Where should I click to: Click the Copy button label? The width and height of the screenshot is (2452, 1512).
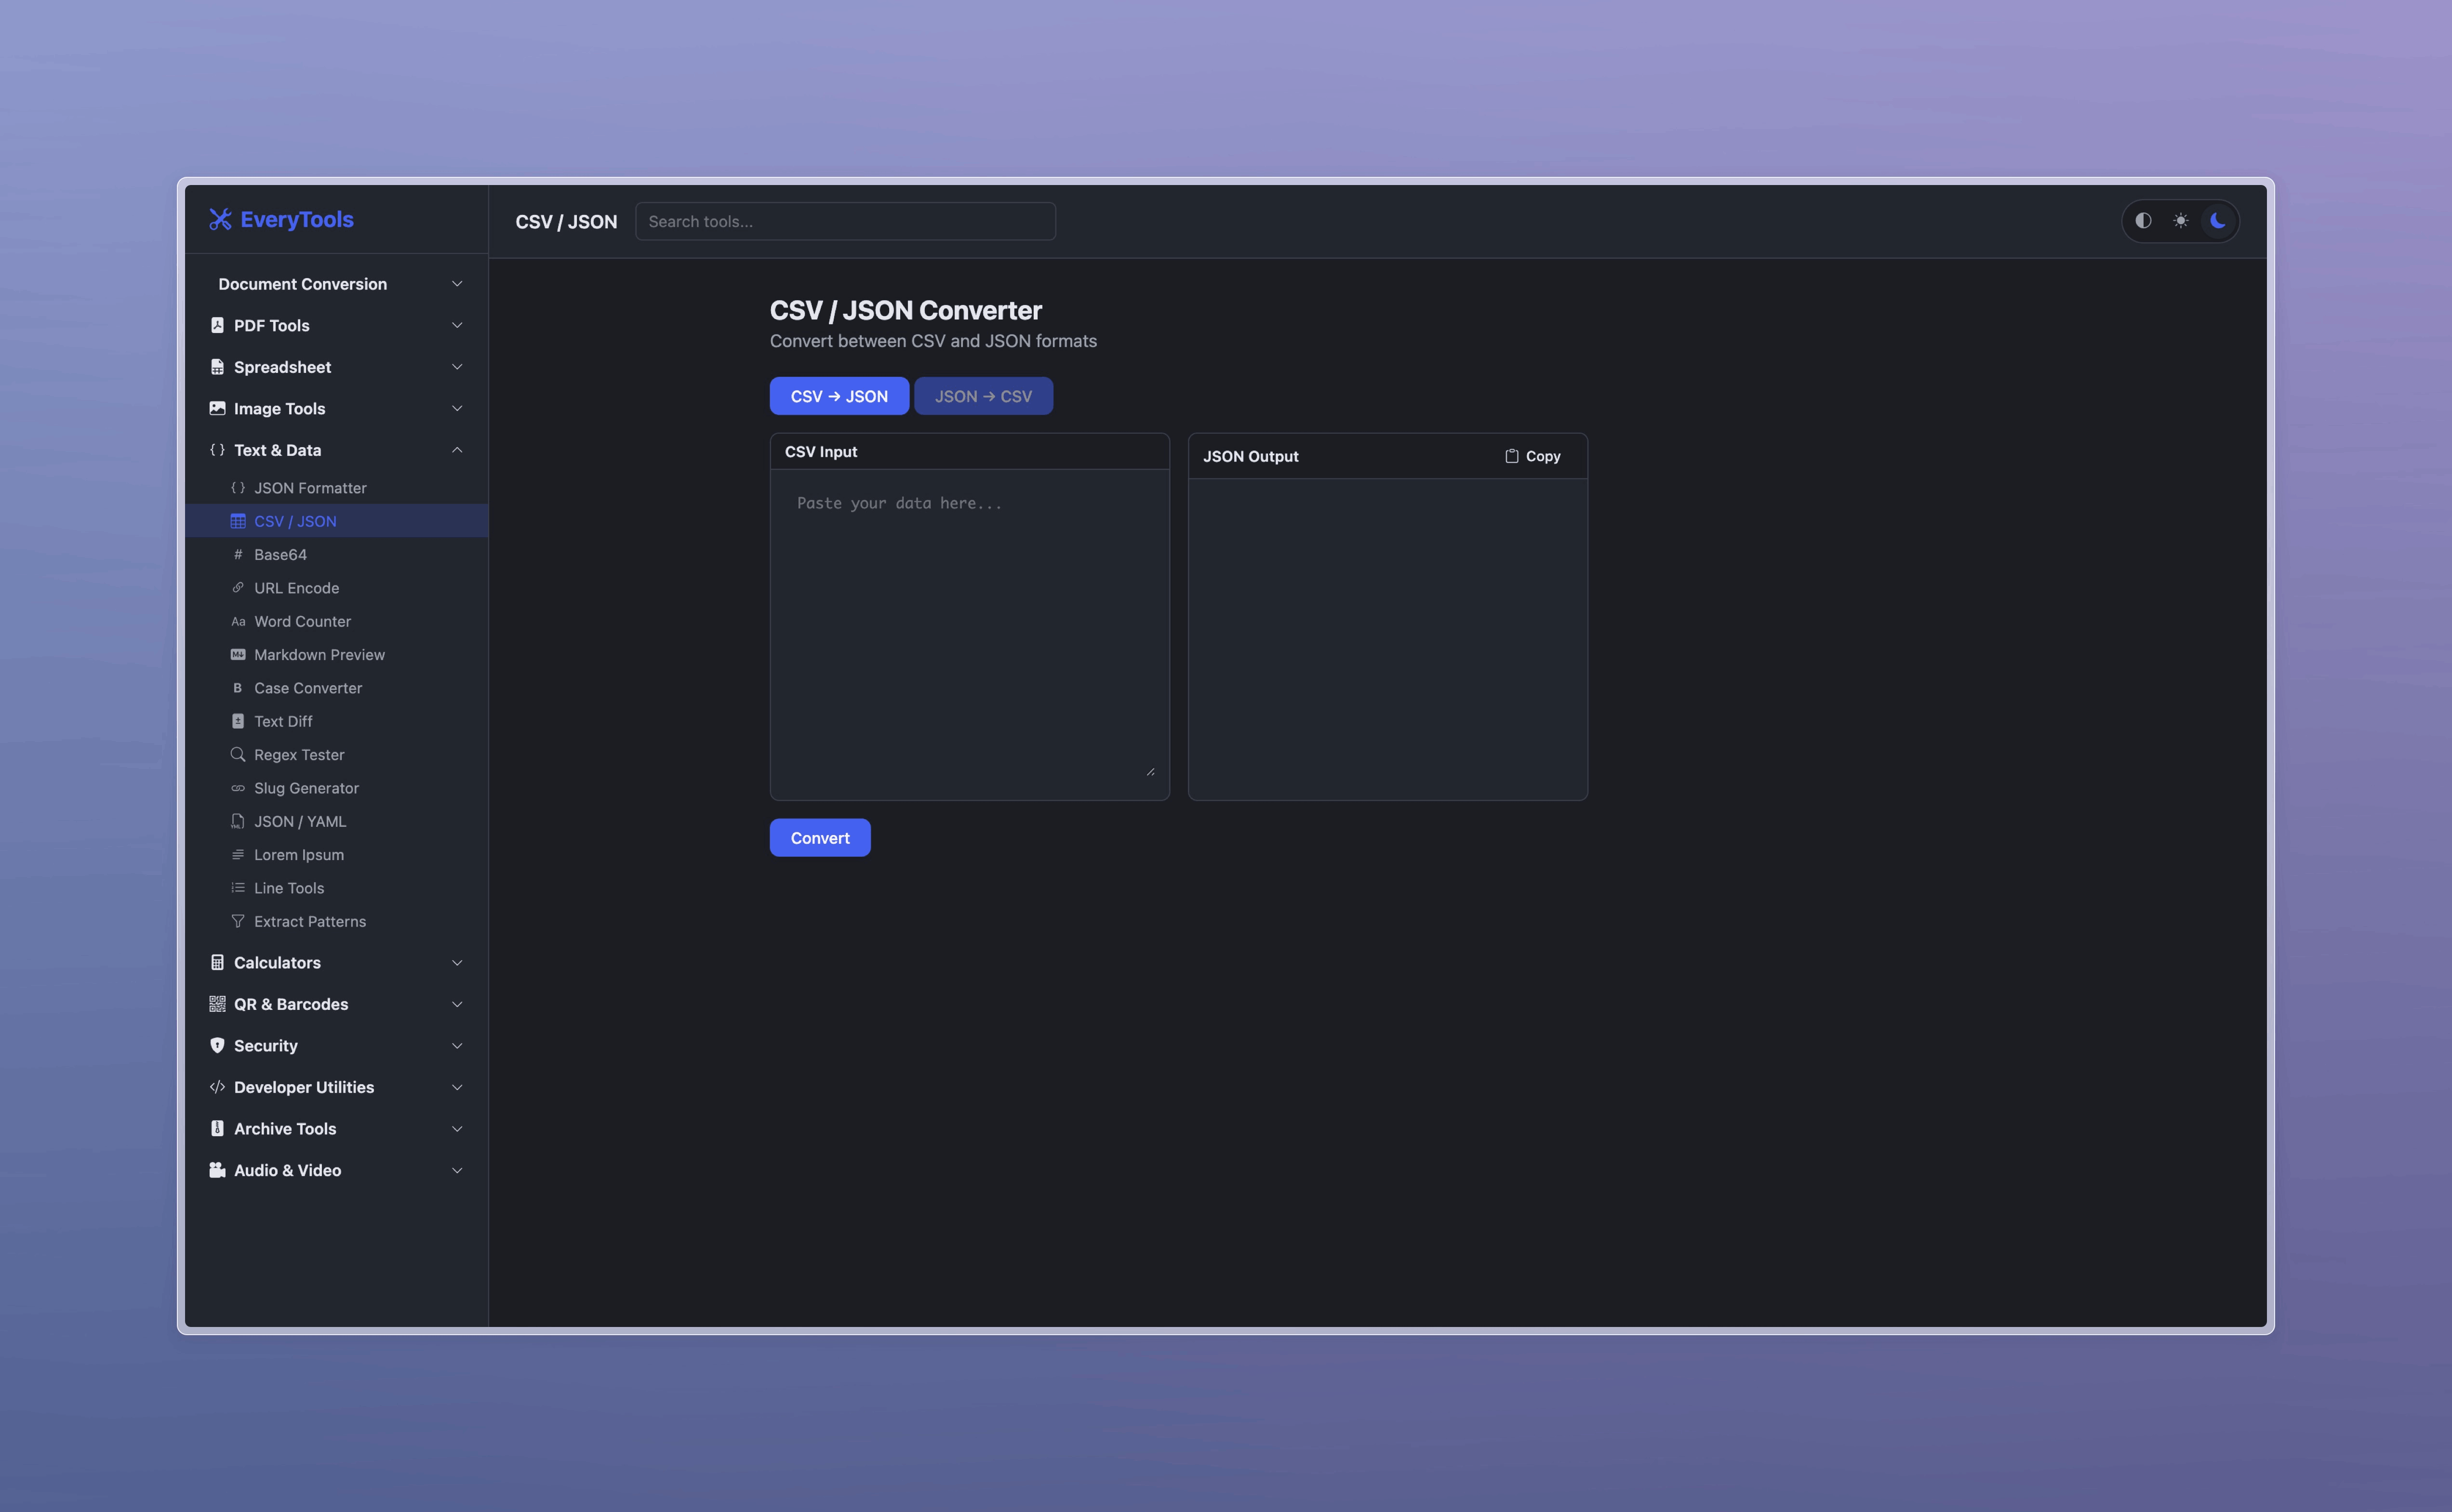point(1543,456)
